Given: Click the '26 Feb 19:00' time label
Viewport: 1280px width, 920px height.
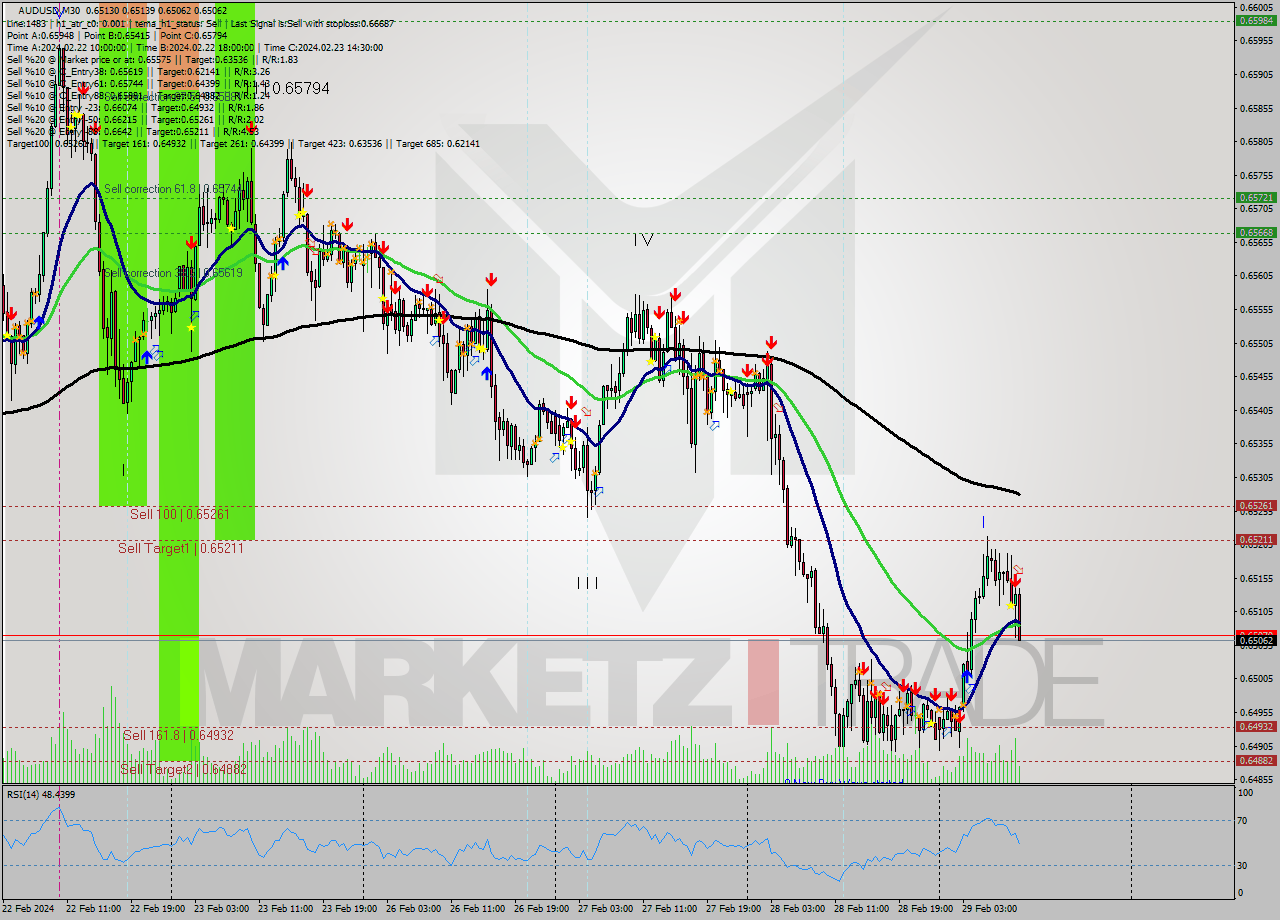Looking at the screenshot, I should point(542,909).
